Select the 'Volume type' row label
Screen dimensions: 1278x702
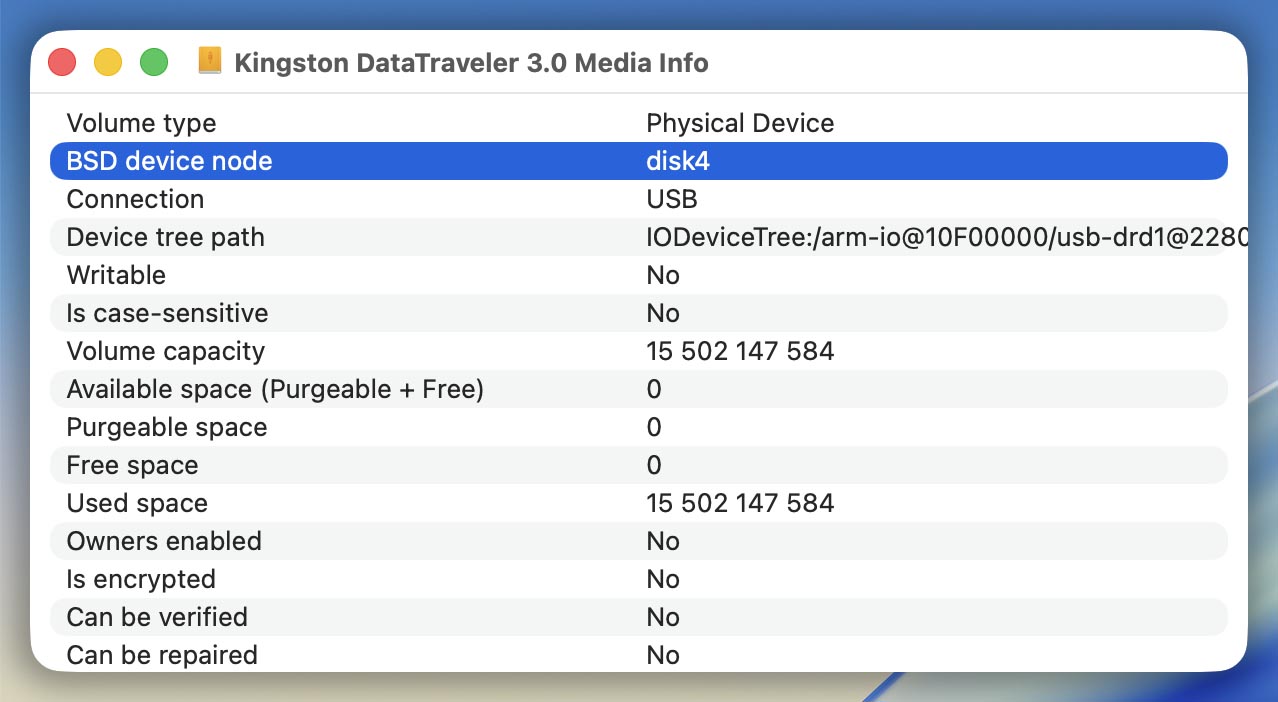(x=141, y=123)
